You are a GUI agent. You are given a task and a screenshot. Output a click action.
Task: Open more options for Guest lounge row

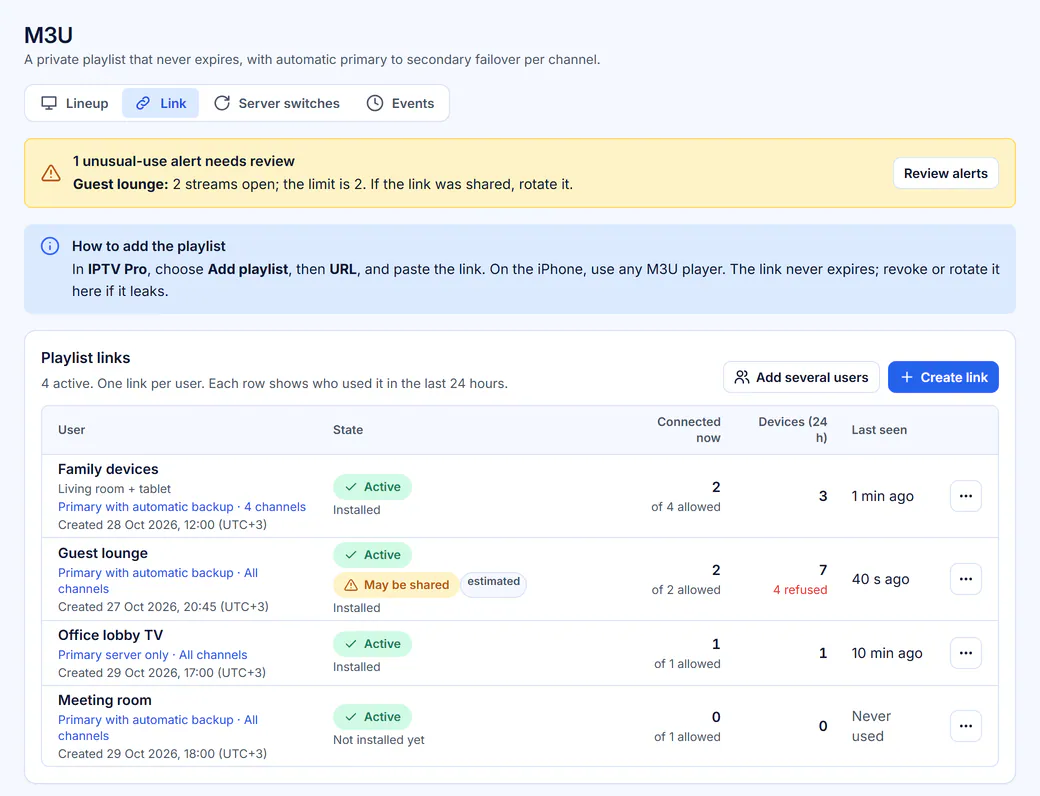tap(966, 579)
